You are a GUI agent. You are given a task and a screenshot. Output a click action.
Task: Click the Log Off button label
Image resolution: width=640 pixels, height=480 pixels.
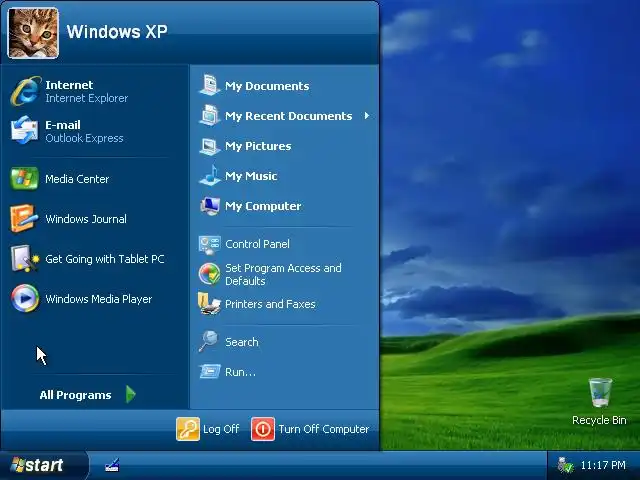[x=221, y=429]
